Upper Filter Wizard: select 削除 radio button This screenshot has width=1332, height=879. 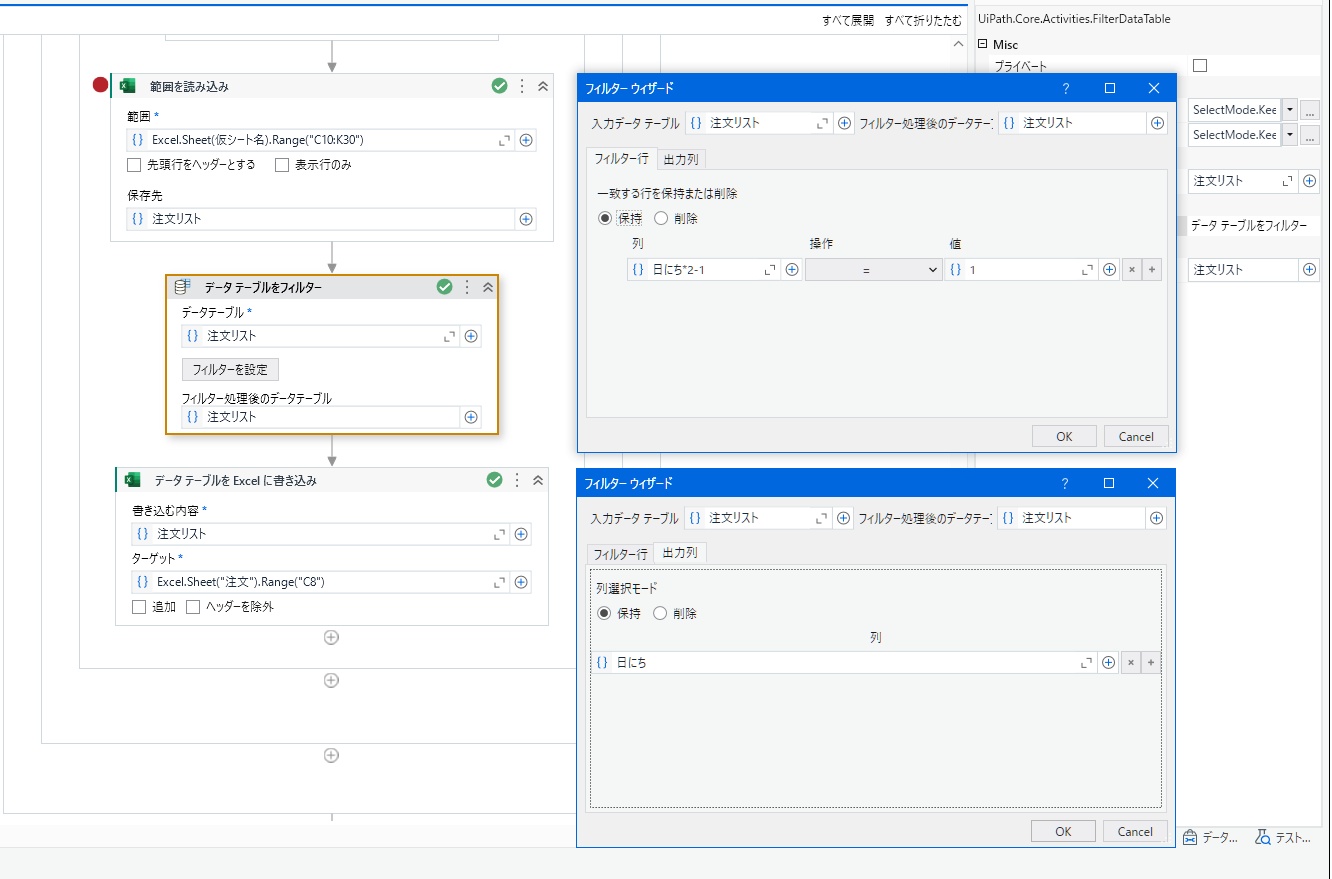coord(661,218)
